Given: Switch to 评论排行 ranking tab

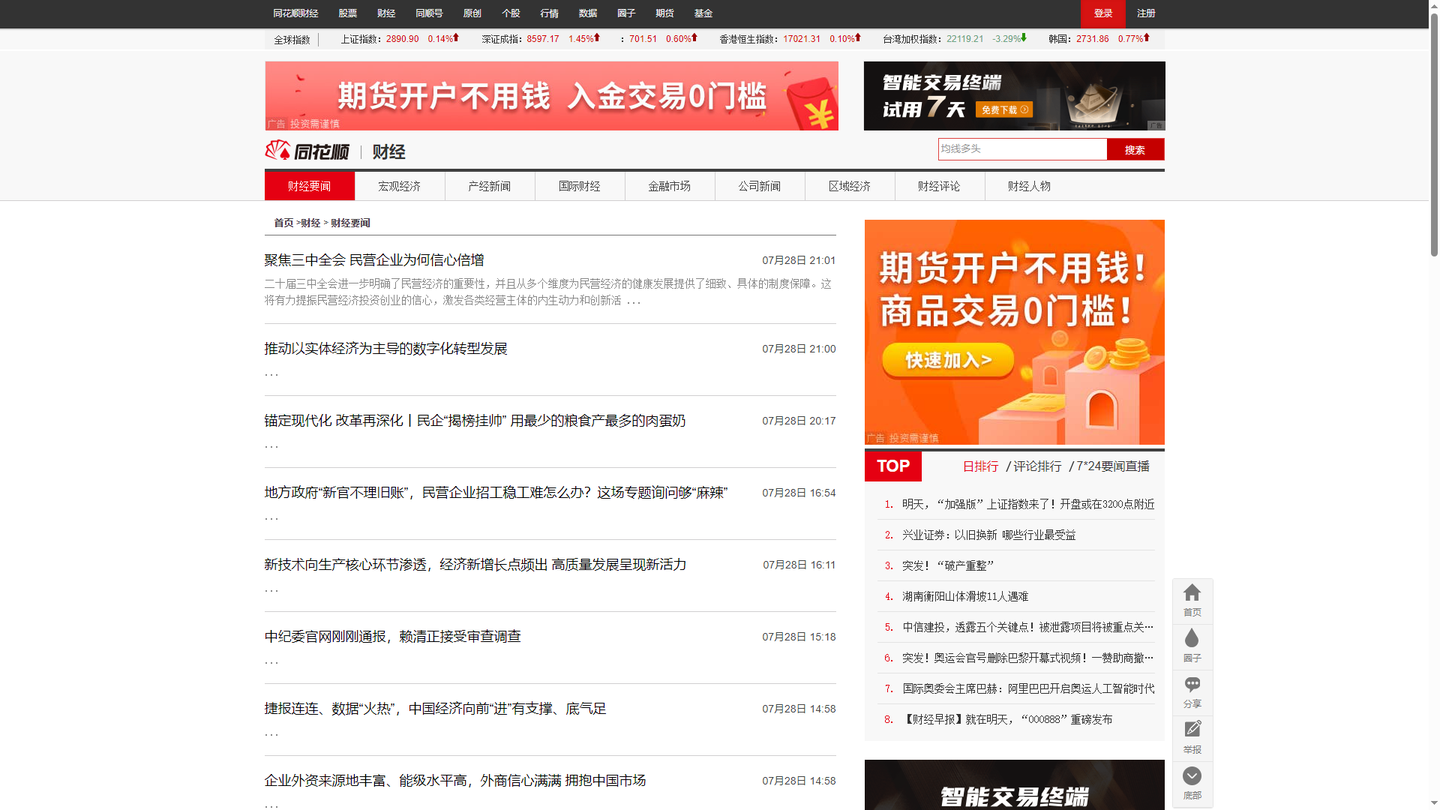Looking at the screenshot, I should click(1037, 466).
